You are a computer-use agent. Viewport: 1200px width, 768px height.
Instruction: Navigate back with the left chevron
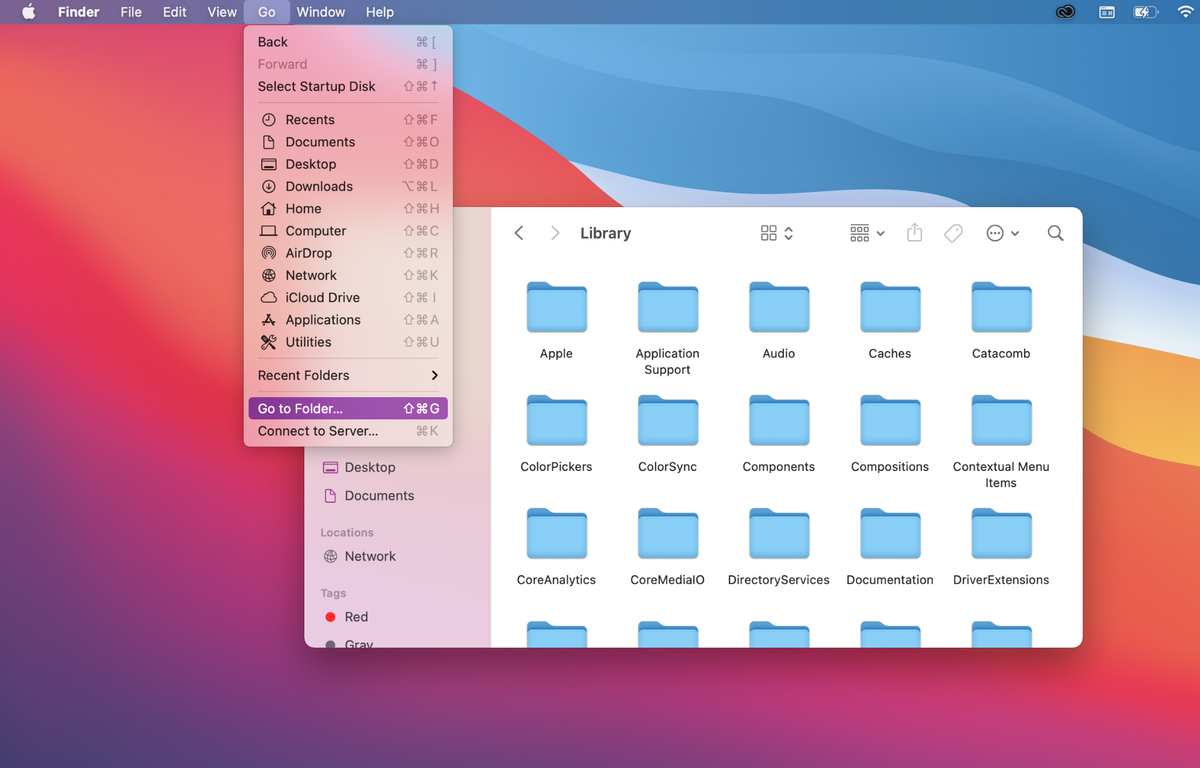pyautogui.click(x=519, y=233)
